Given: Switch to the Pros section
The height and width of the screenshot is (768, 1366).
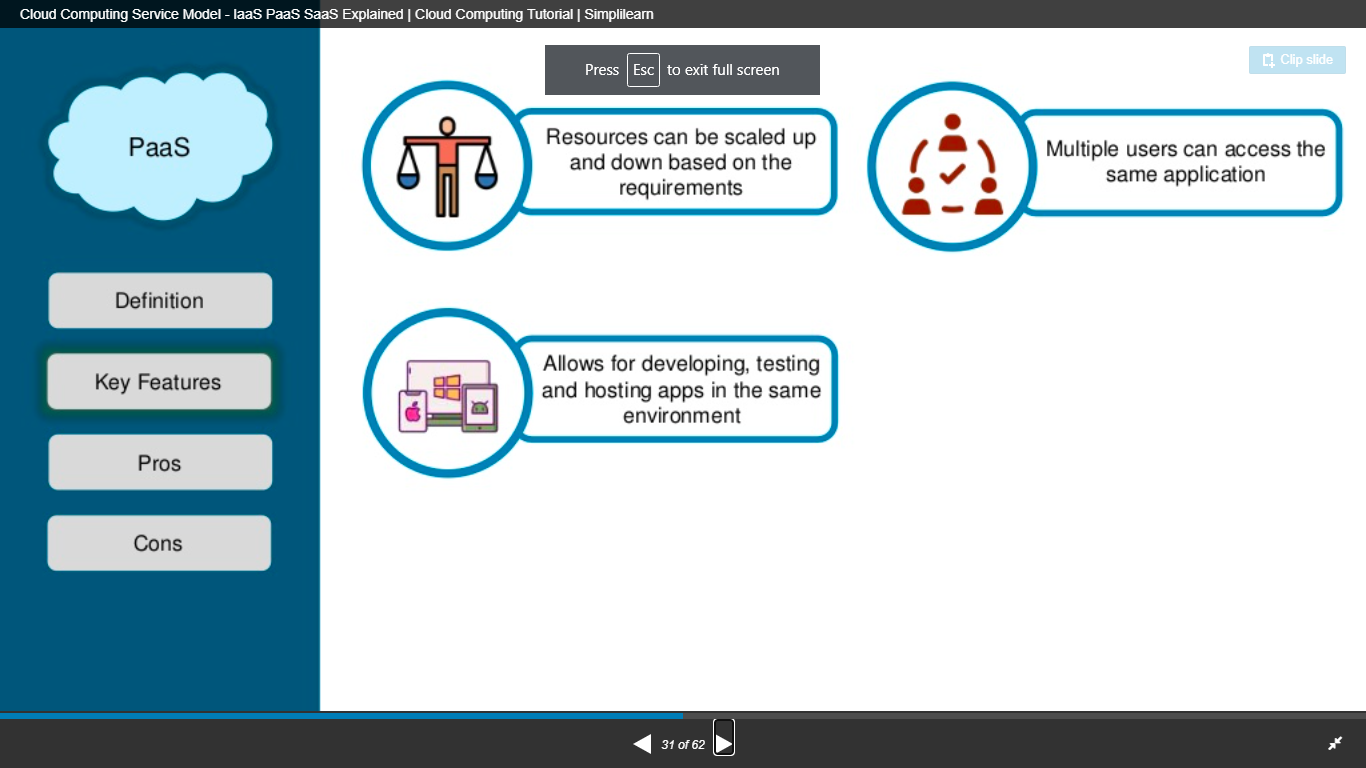Looking at the screenshot, I should [x=160, y=463].
